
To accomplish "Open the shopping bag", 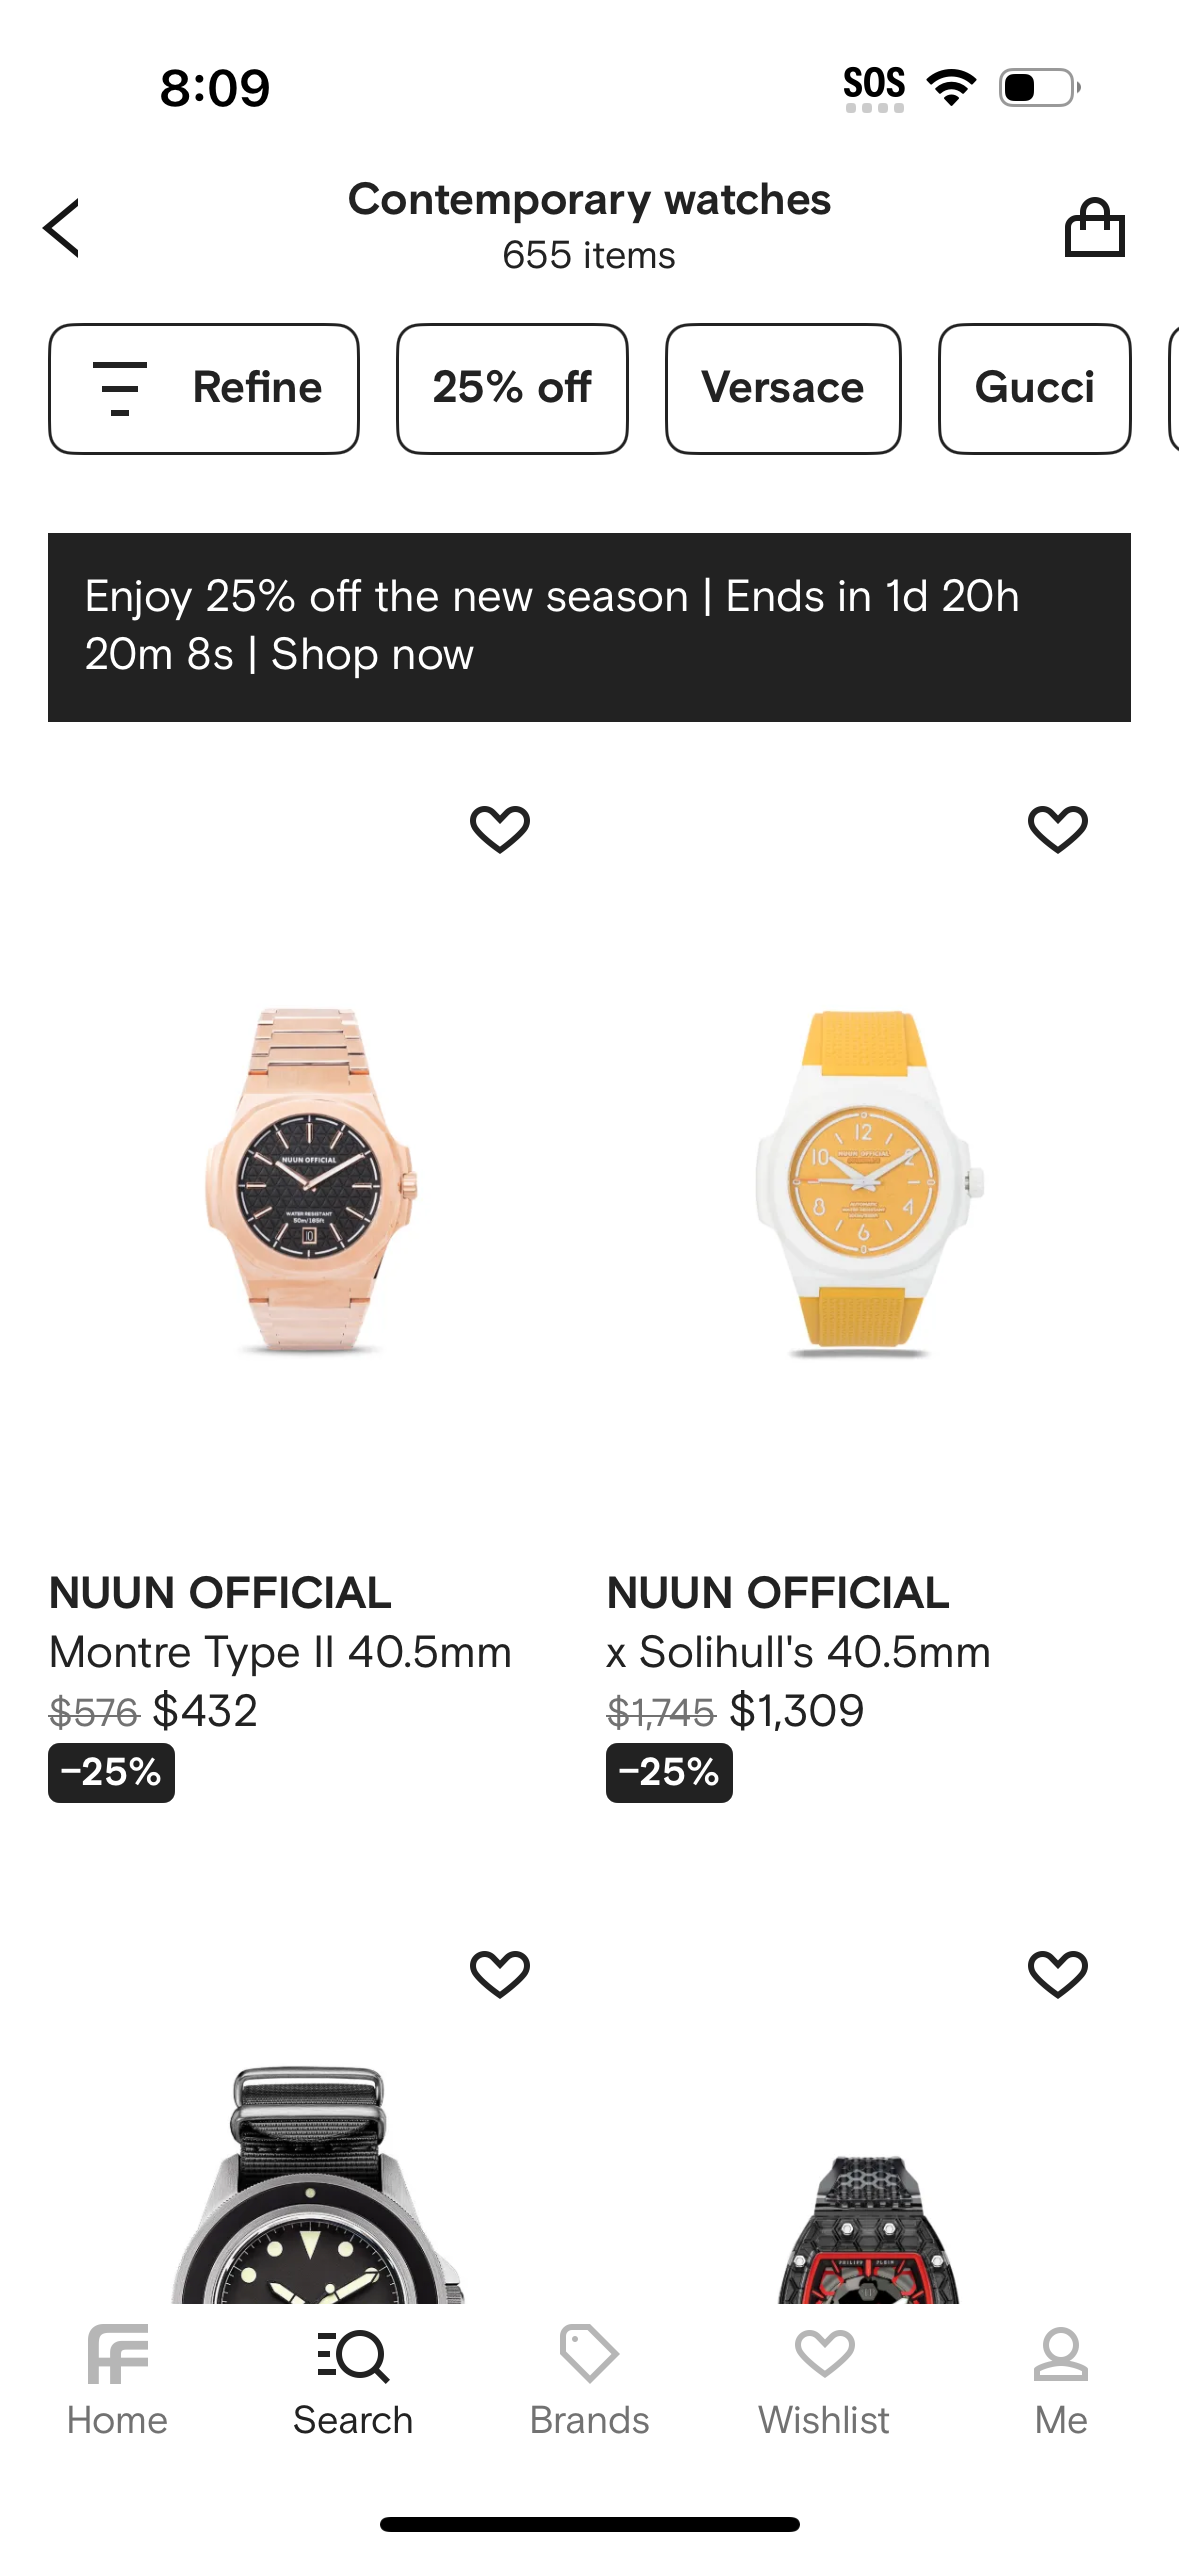I will click(x=1094, y=228).
